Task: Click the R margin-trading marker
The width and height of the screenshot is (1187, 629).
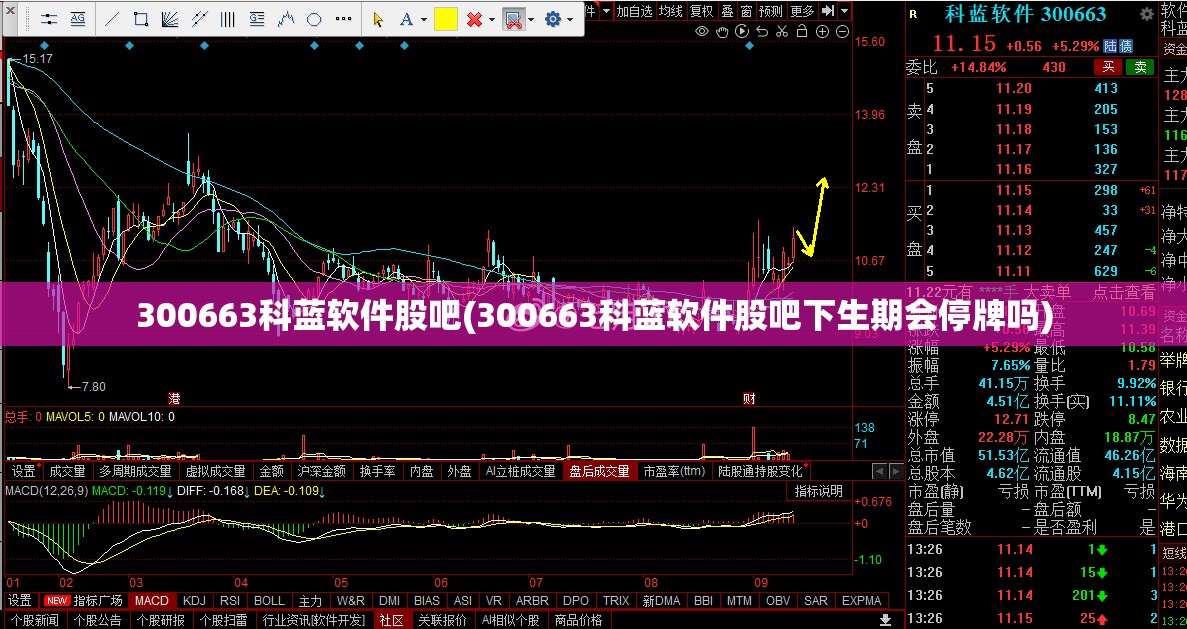Action: [x=914, y=13]
